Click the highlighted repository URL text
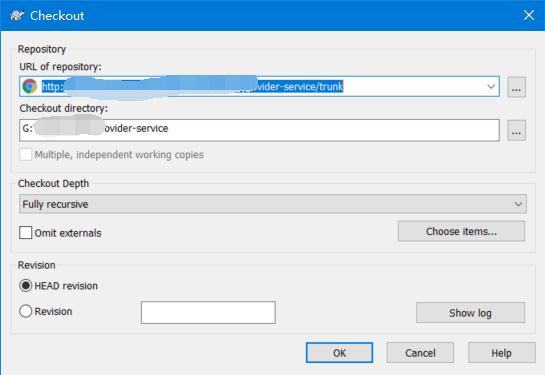This screenshot has width=545, height=375. coord(193,86)
